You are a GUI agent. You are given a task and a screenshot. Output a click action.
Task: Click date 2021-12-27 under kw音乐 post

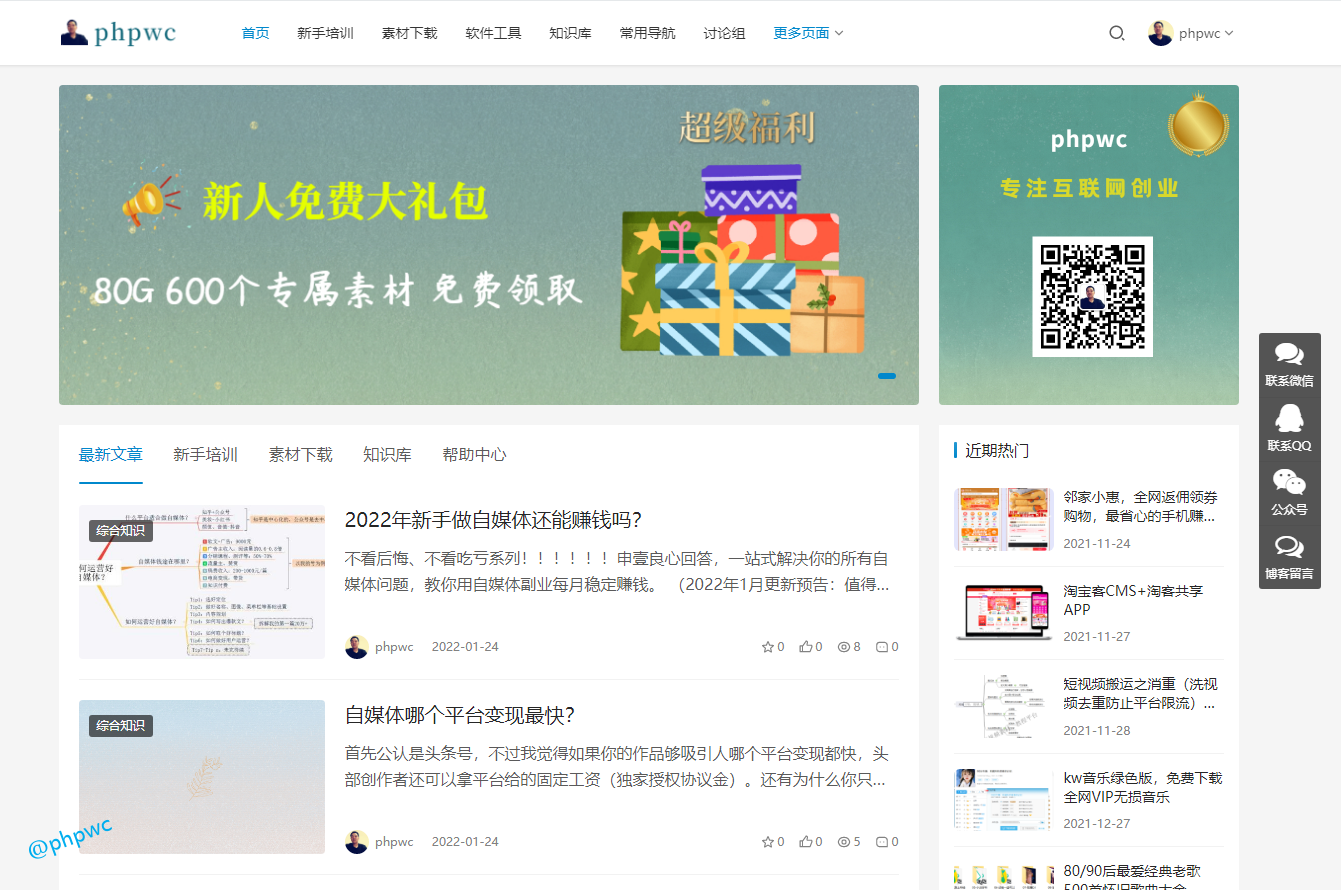(x=1097, y=824)
